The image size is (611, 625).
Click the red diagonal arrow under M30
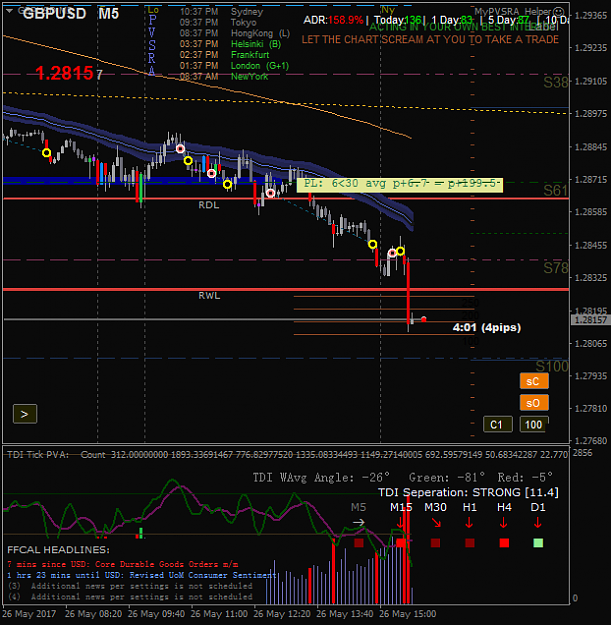click(436, 523)
